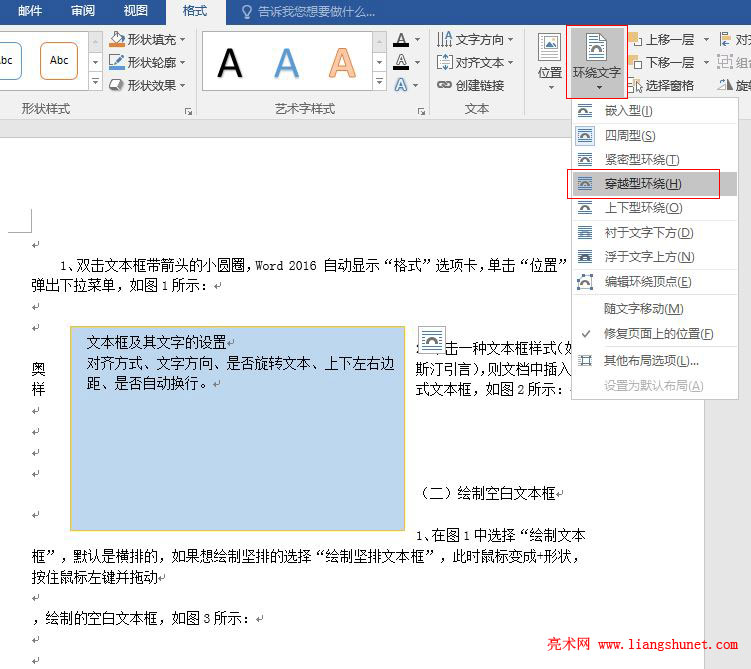751x669 pixels.
Task: Switch to the Review (审阅) tab
Action: (x=83, y=11)
